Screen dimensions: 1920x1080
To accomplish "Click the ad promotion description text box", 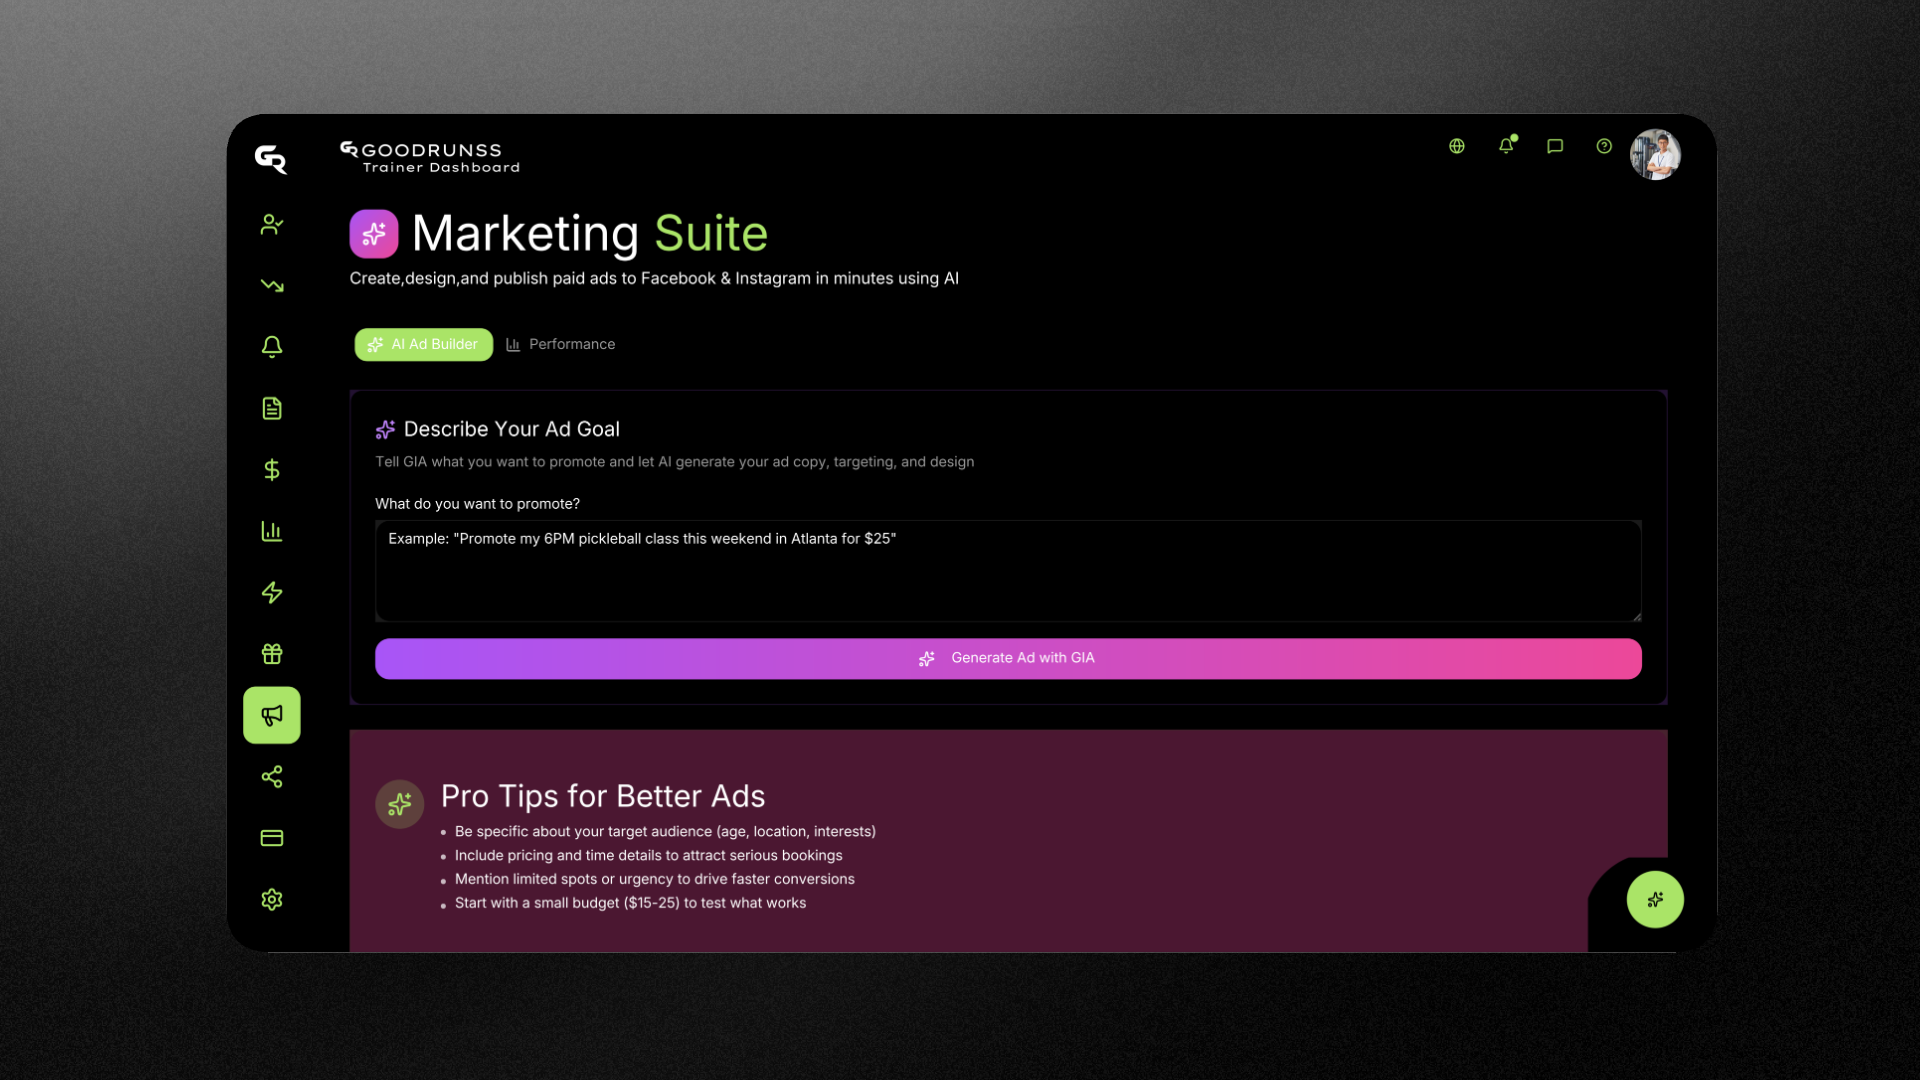I will point(1008,571).
